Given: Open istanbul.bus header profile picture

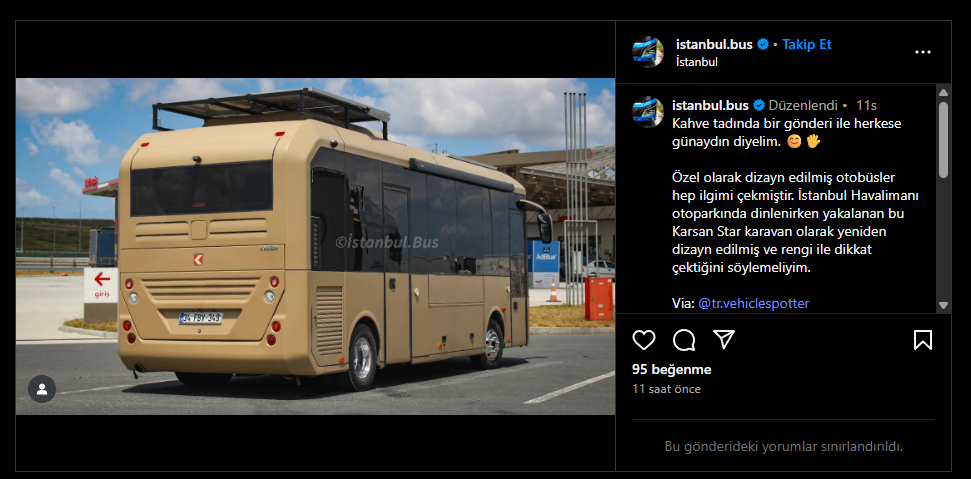Looking at the screenshot, I should coord(648,52).
